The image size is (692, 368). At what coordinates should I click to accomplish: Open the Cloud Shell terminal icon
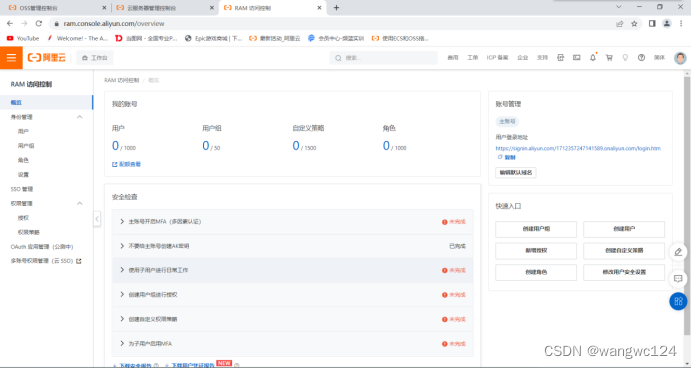click(577, 58)
